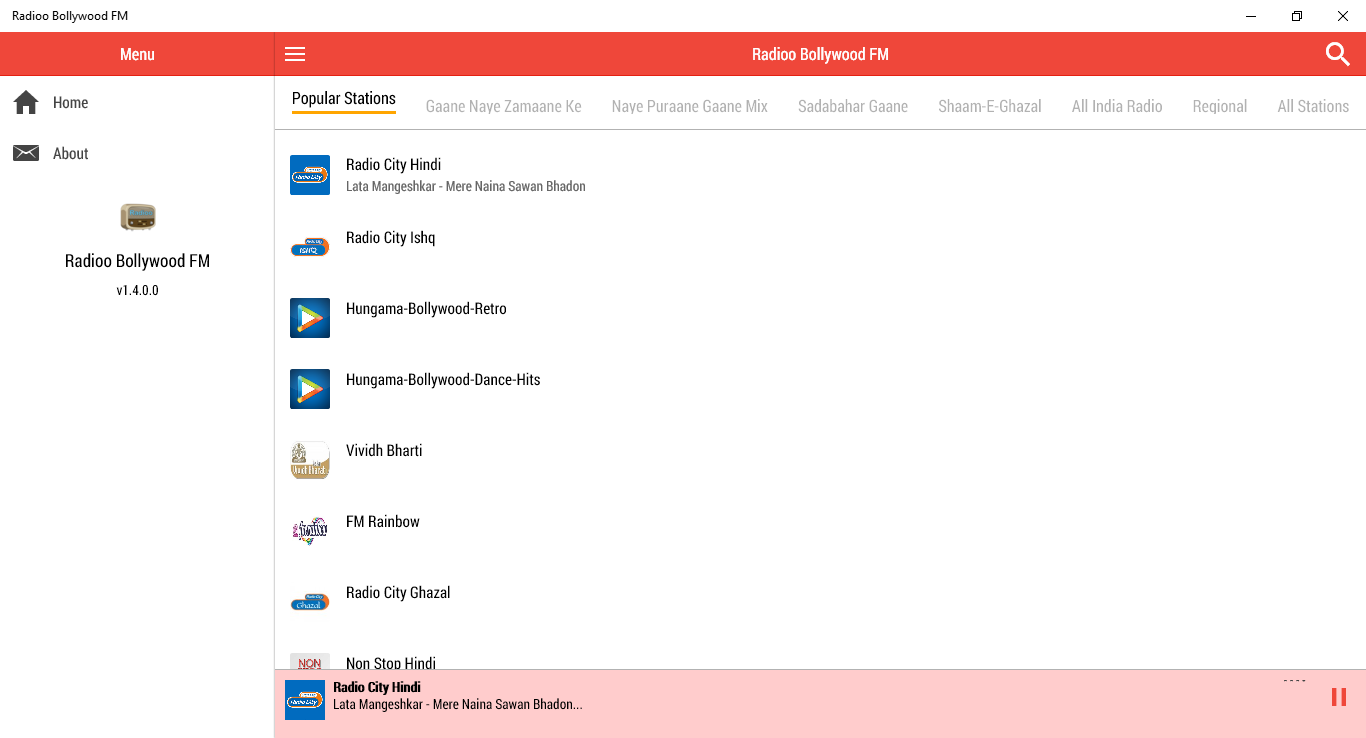Image resolution: width=1366 pixels, height=738 pixels.
Task: Click the Home house icon
Action: [26, 102]
